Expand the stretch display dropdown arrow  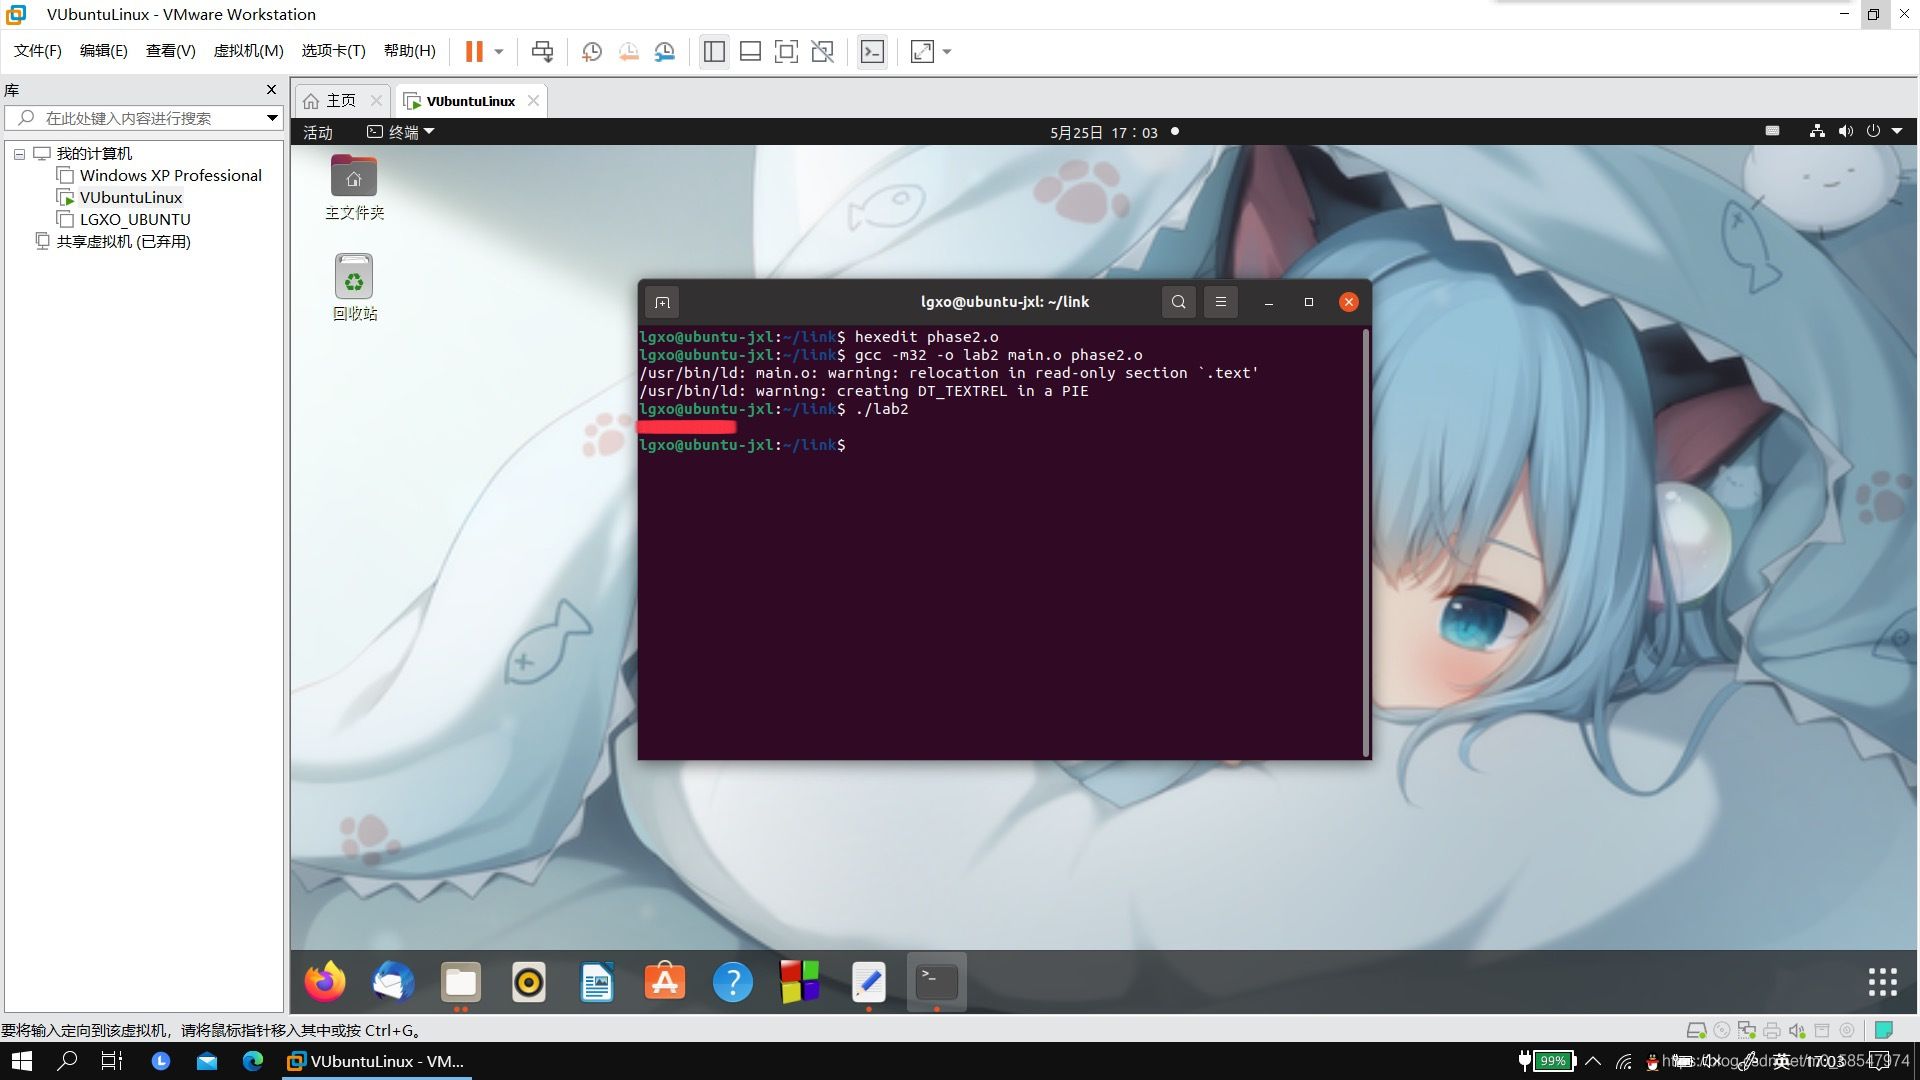947,51
